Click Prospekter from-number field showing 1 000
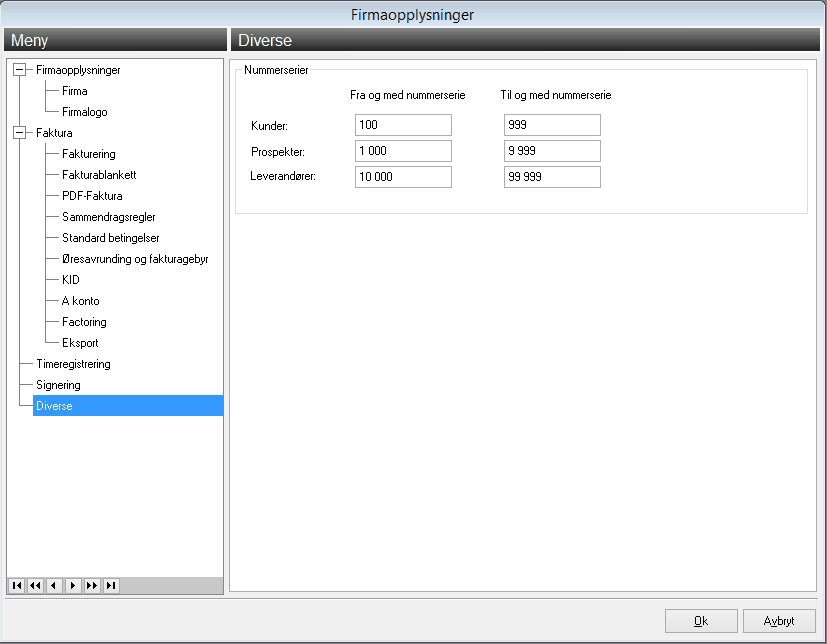The height and width of the screenshot is (644, 827). (403, 151)
